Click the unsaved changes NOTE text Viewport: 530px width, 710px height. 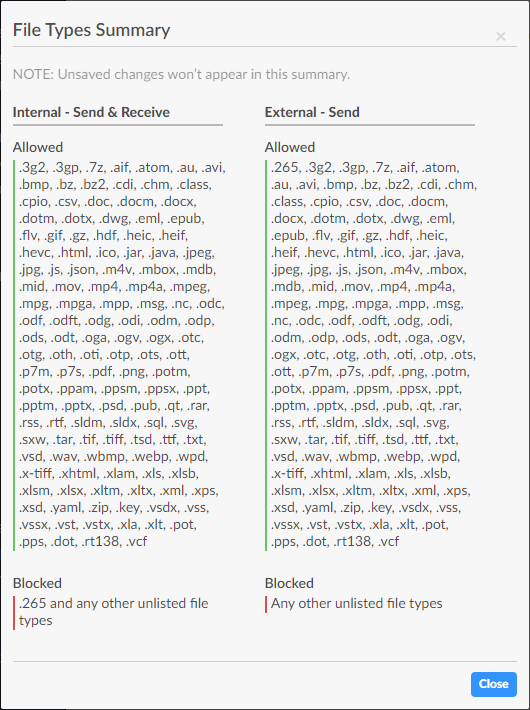[x=181, y=74]
